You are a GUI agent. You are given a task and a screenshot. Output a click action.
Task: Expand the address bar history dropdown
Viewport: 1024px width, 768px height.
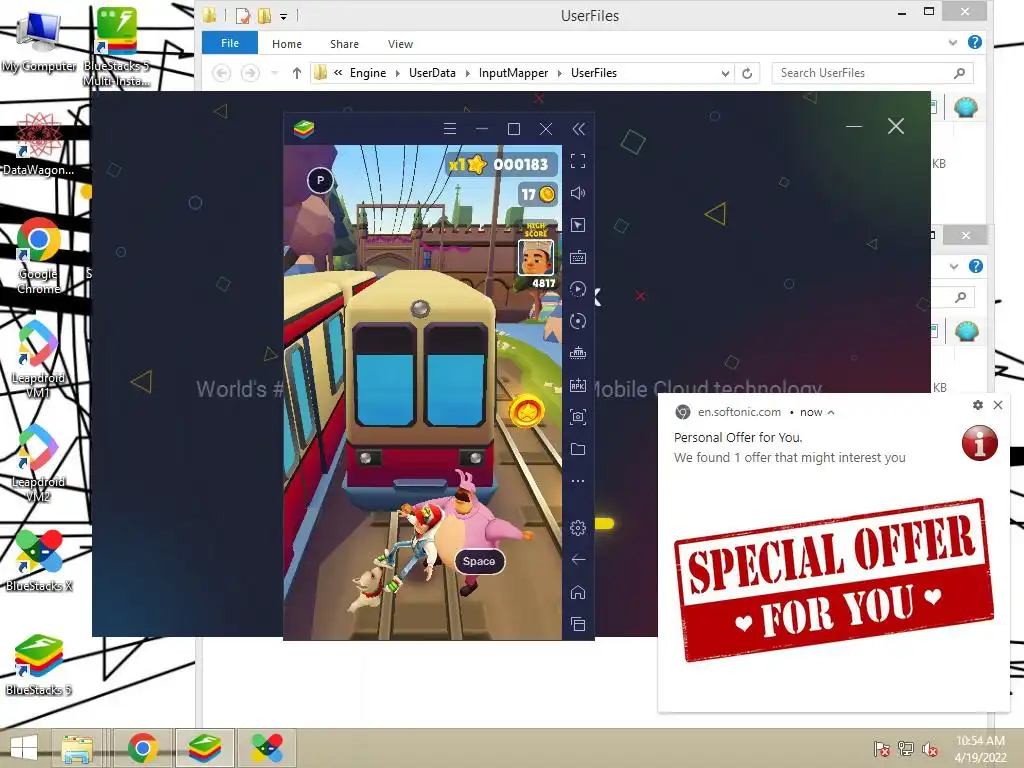725,73
